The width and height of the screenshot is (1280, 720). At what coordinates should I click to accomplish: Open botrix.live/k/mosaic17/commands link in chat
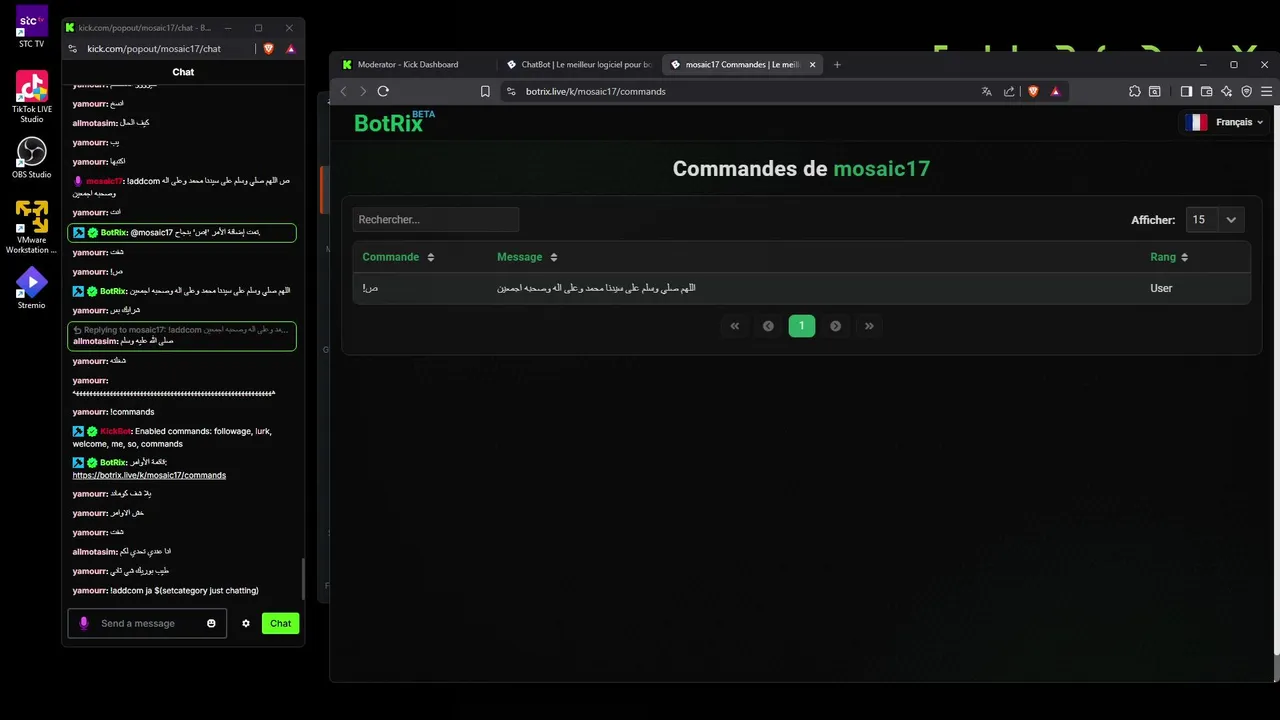149,475
